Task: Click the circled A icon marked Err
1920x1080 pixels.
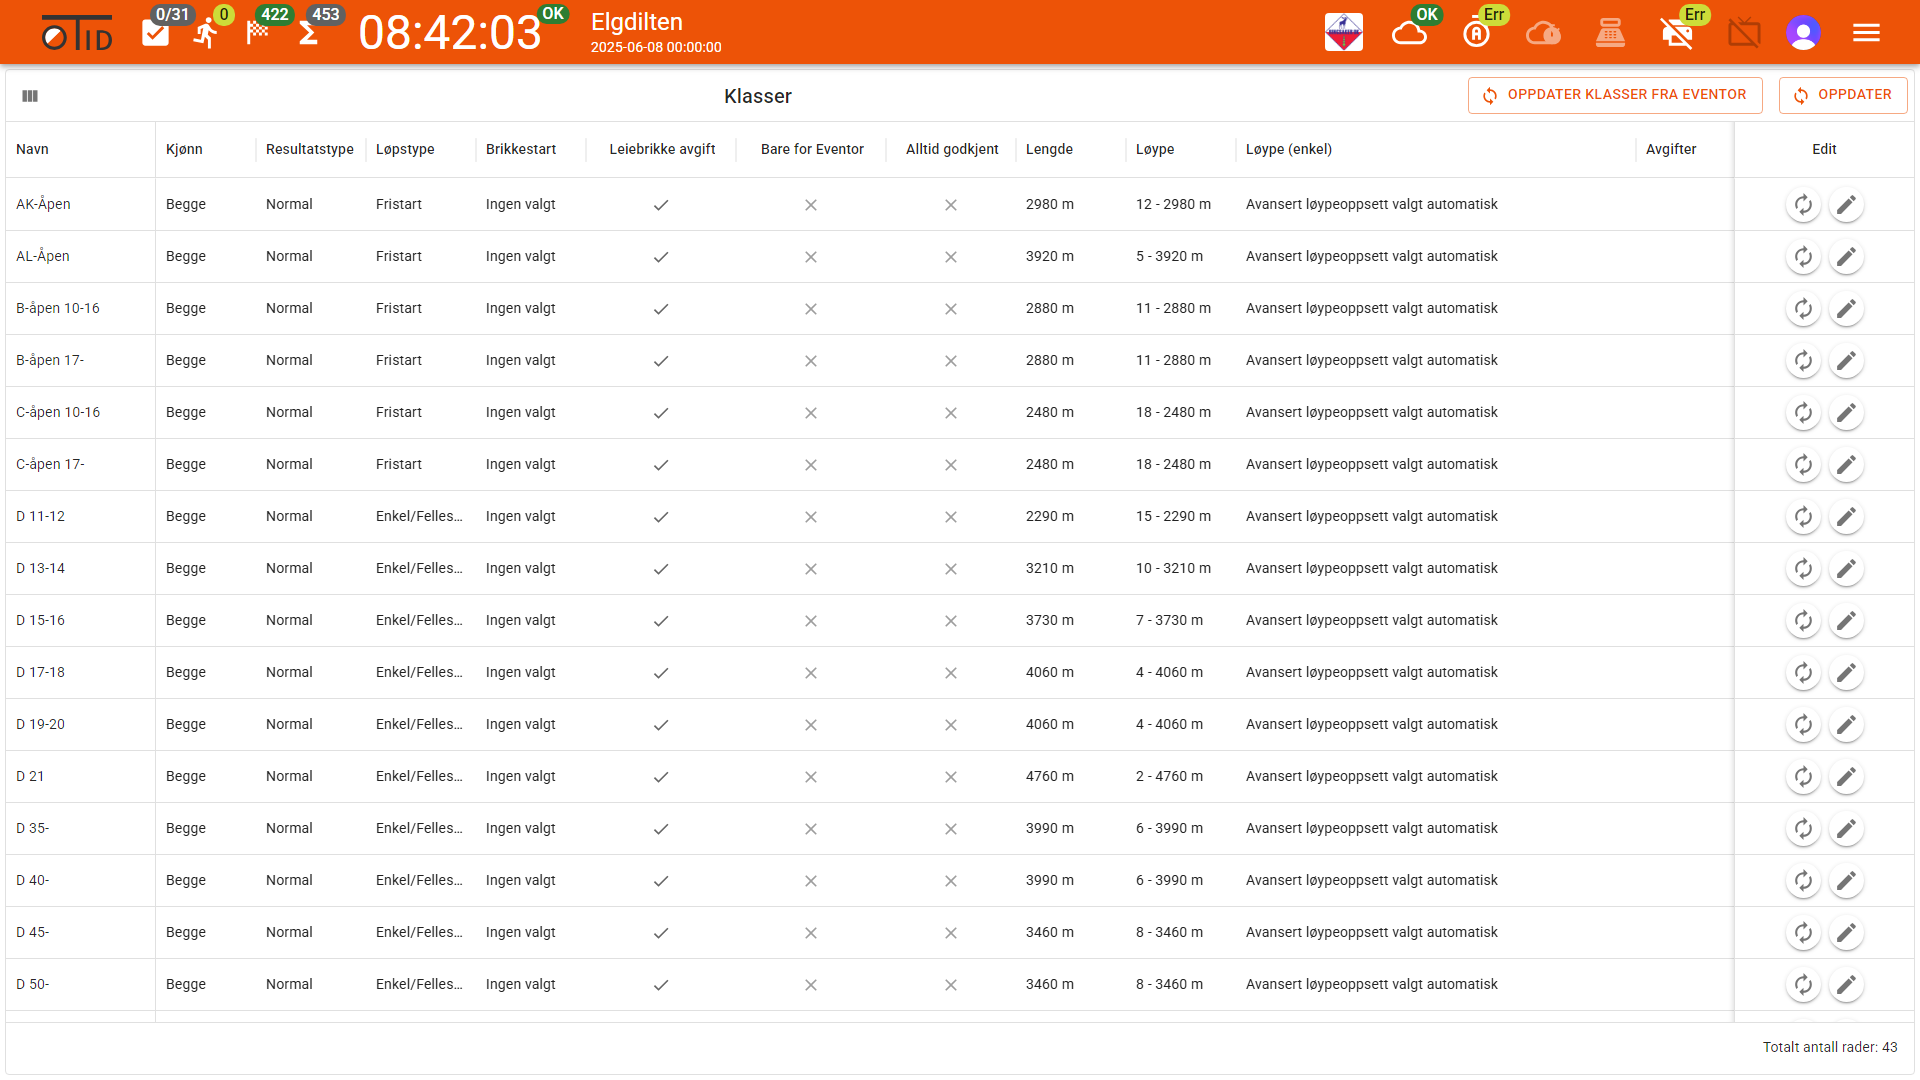Action: (x=1476, y=34)
